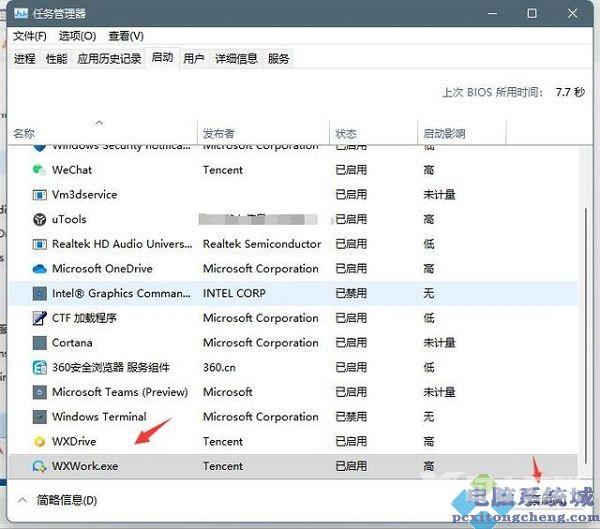
Task: Switch to the 应用历史记录 tab
Action: [109, 59]
